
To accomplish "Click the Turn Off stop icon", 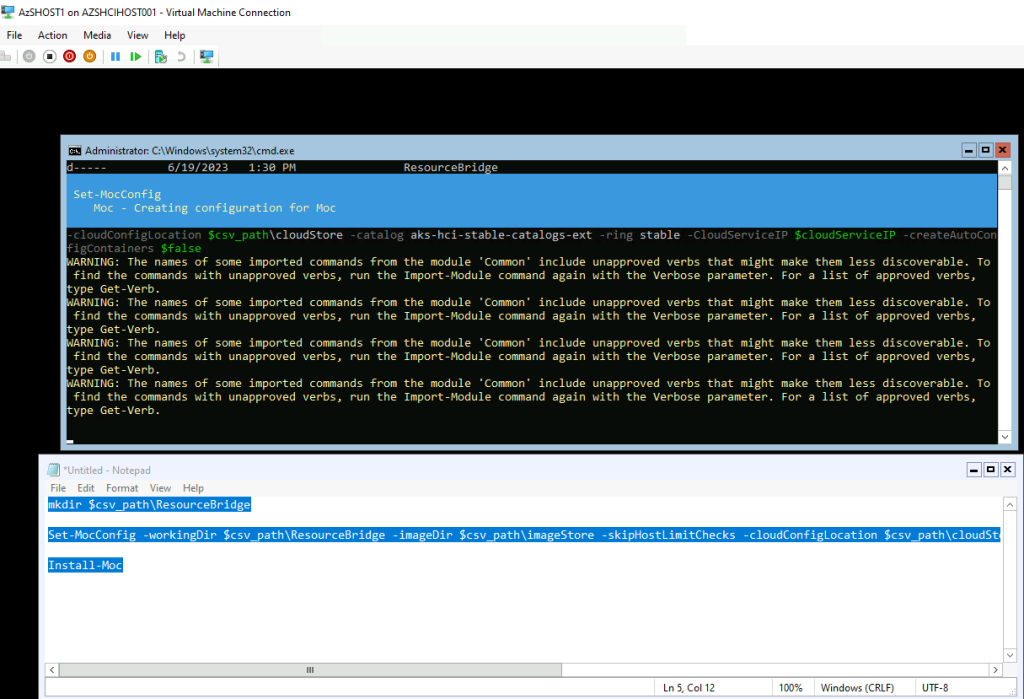I will 50,57.
